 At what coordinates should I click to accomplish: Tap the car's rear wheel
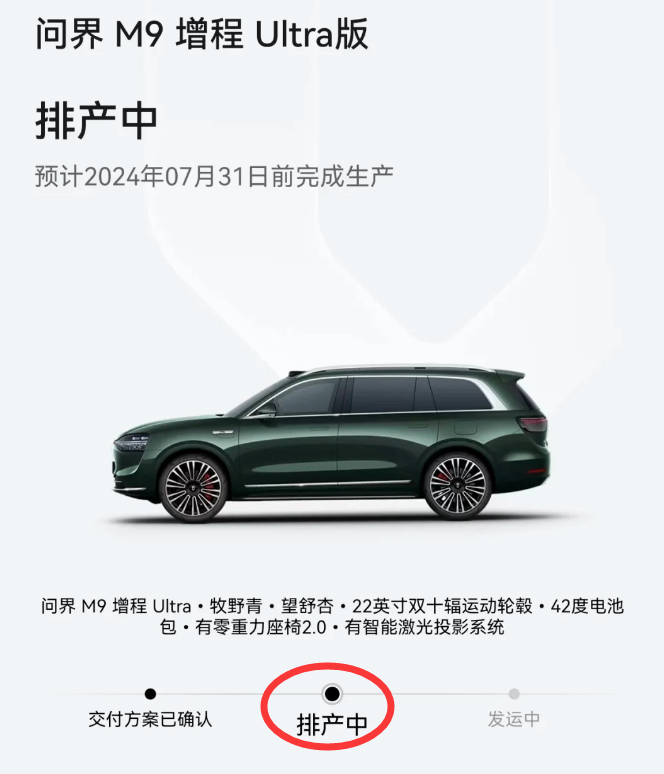tap(458, 486)
